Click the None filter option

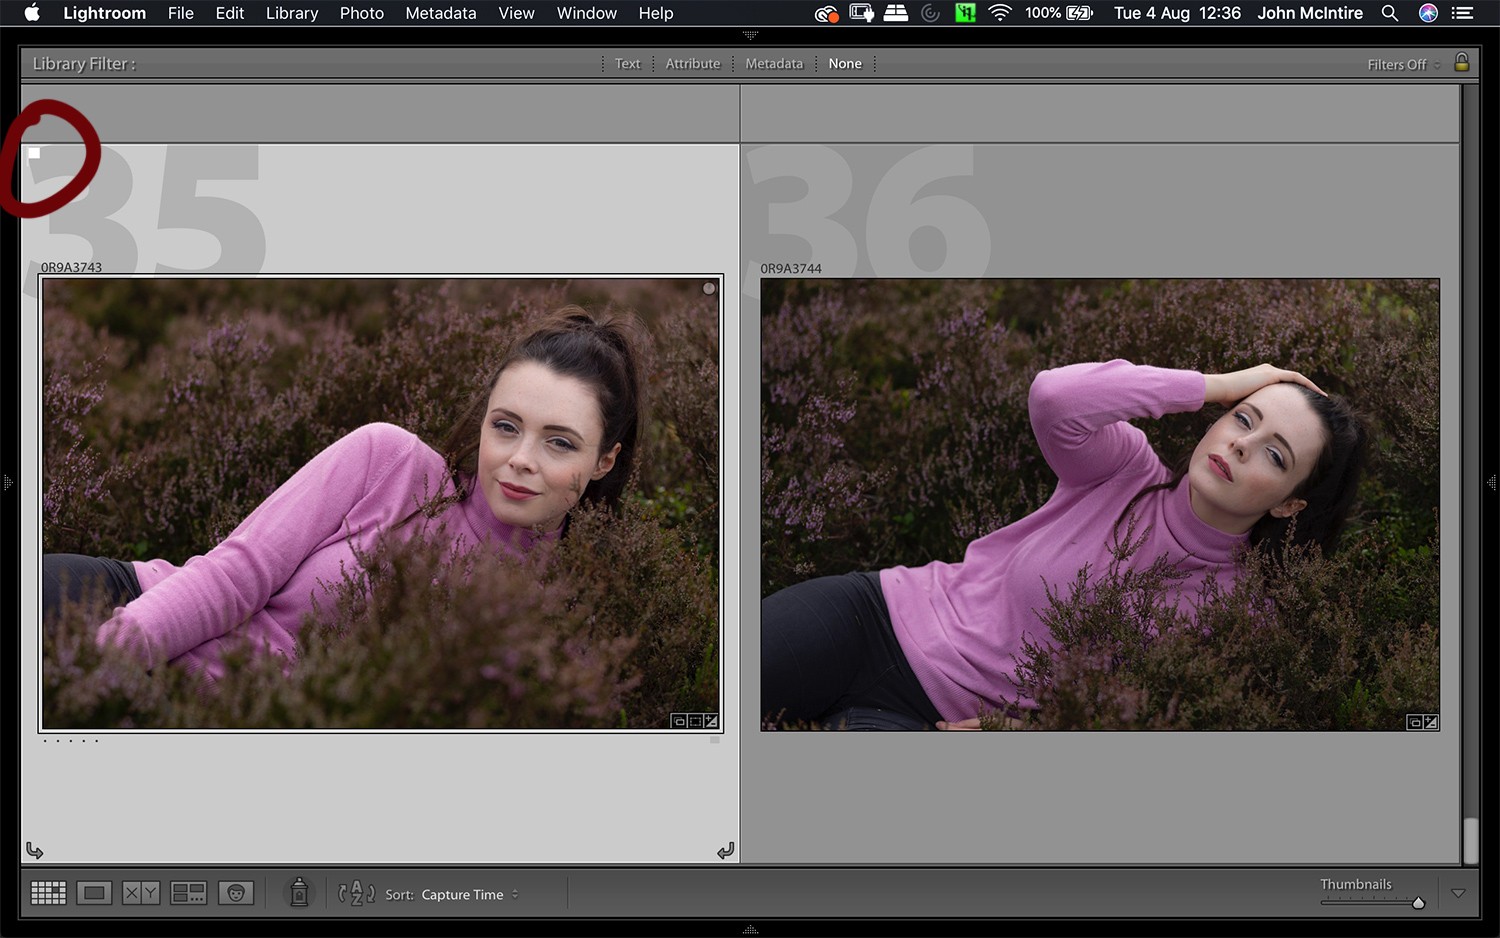(845, 63)
